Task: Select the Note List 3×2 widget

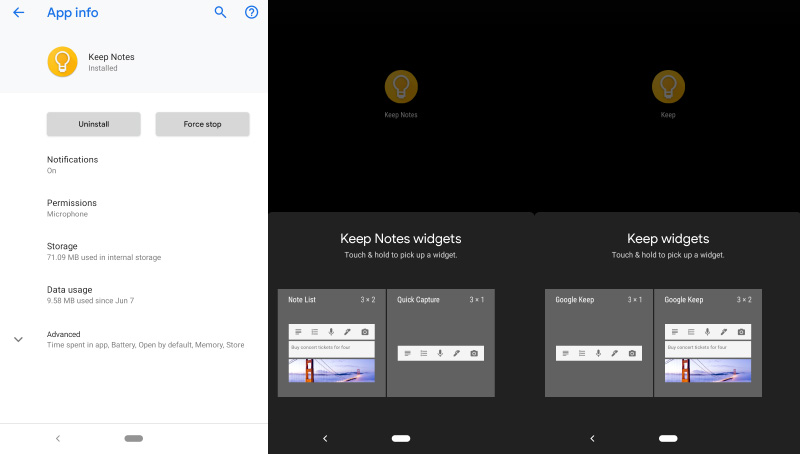Action: point(332,343)
